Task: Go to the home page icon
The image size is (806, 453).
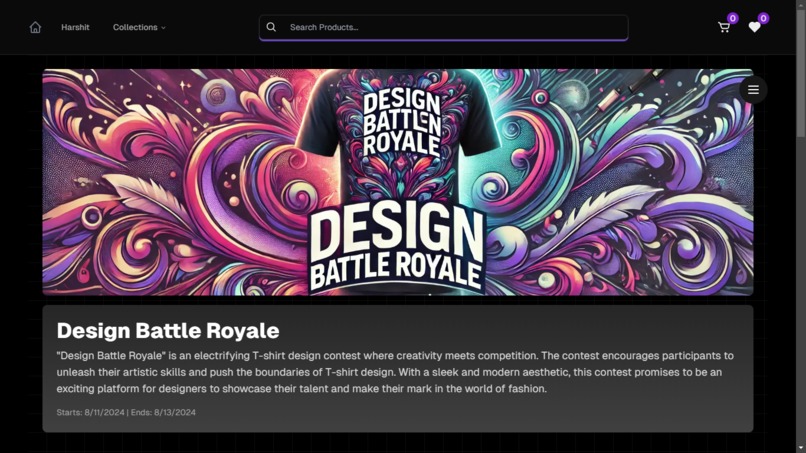Action: point(35,27)
